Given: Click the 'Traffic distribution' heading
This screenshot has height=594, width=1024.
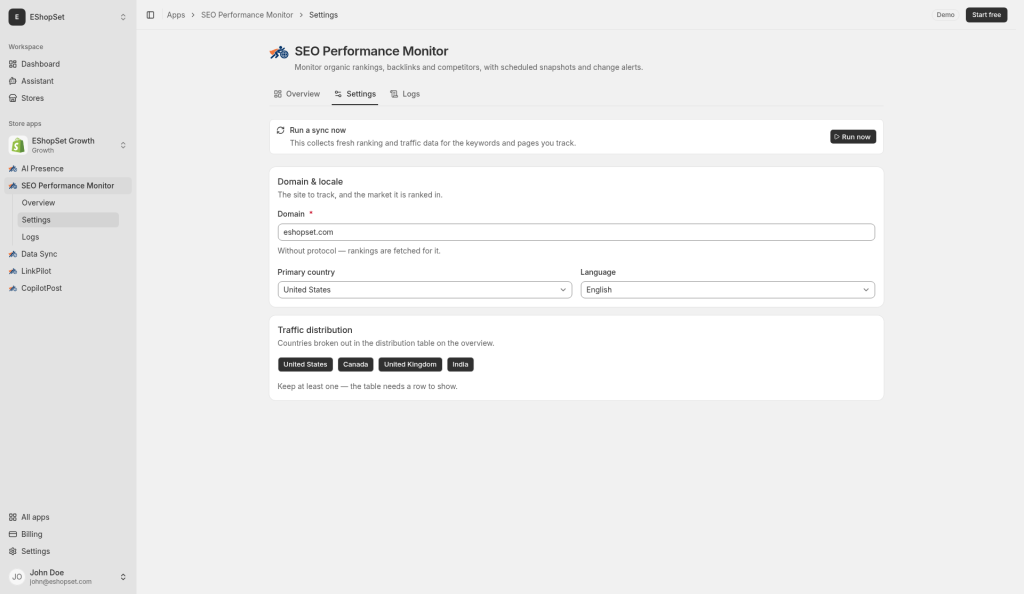Looking at the screenshot, I should tap(315, 330).
